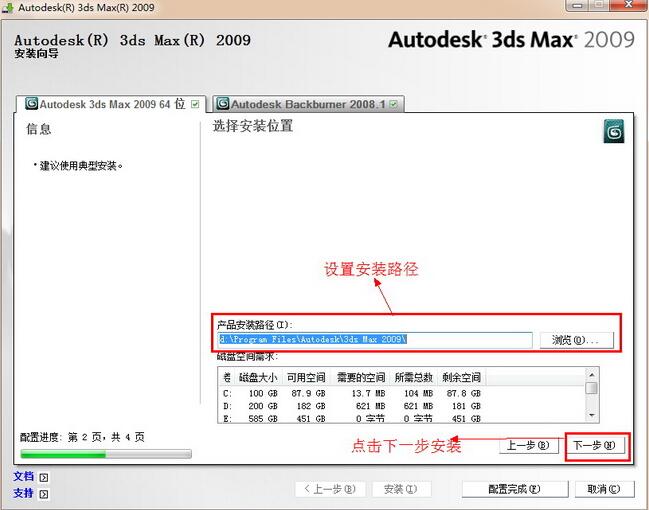Expand the arrow icon next to 文档
Screen dimensions: 649x510
coord(44,478)
